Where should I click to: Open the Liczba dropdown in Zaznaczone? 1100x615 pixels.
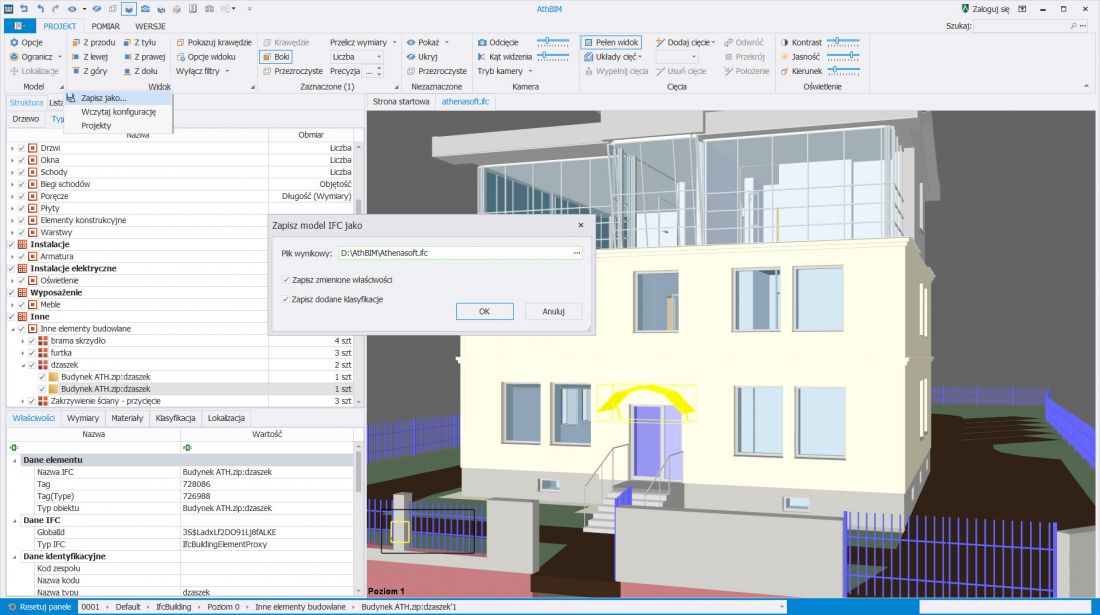coord(357,57)
